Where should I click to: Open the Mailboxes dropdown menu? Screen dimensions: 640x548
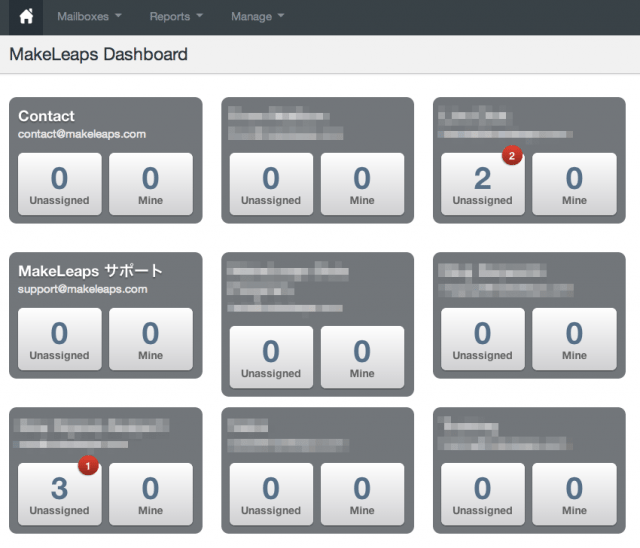(89, 17)
